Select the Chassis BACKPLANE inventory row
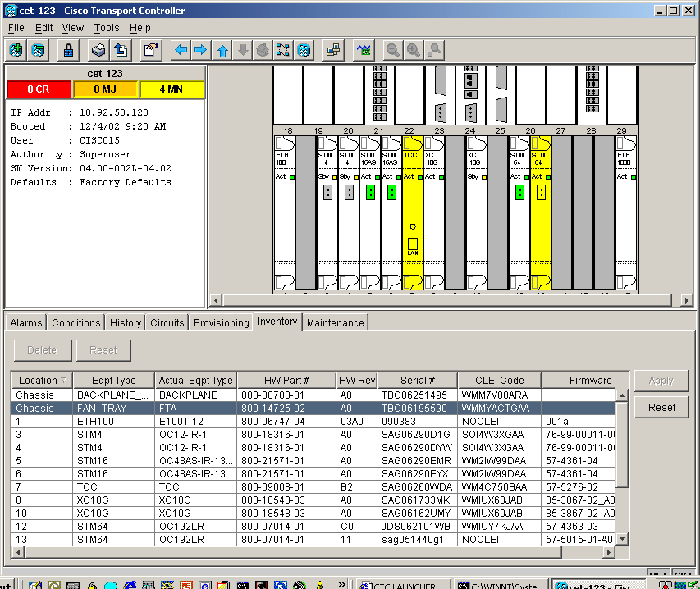The image size is (700, 589). pyautogui.click(x=313, y=395)
